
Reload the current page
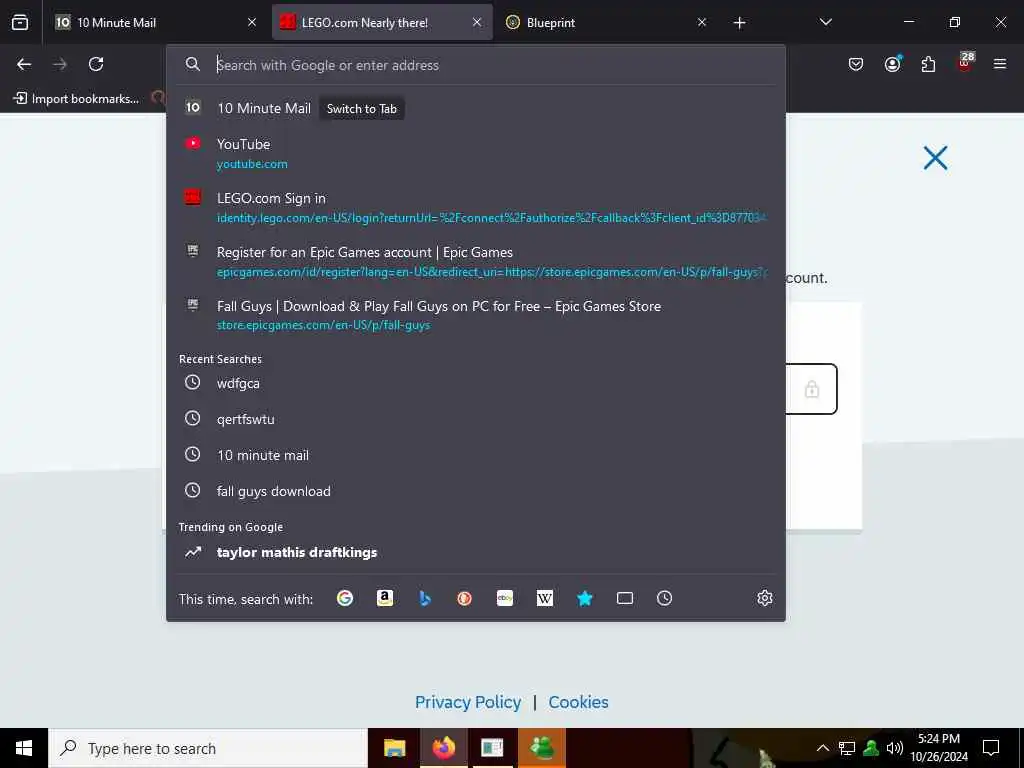96,64
